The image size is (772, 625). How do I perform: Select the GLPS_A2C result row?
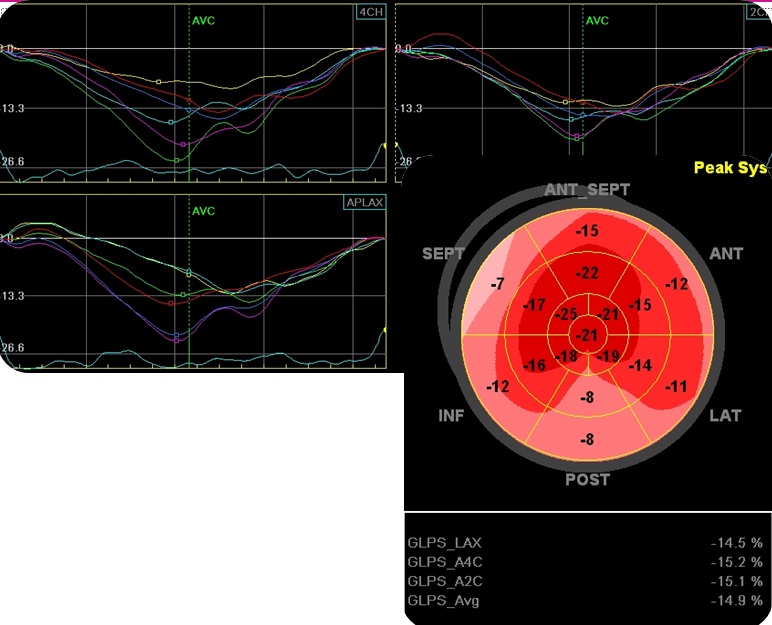[x=585, y=581]
